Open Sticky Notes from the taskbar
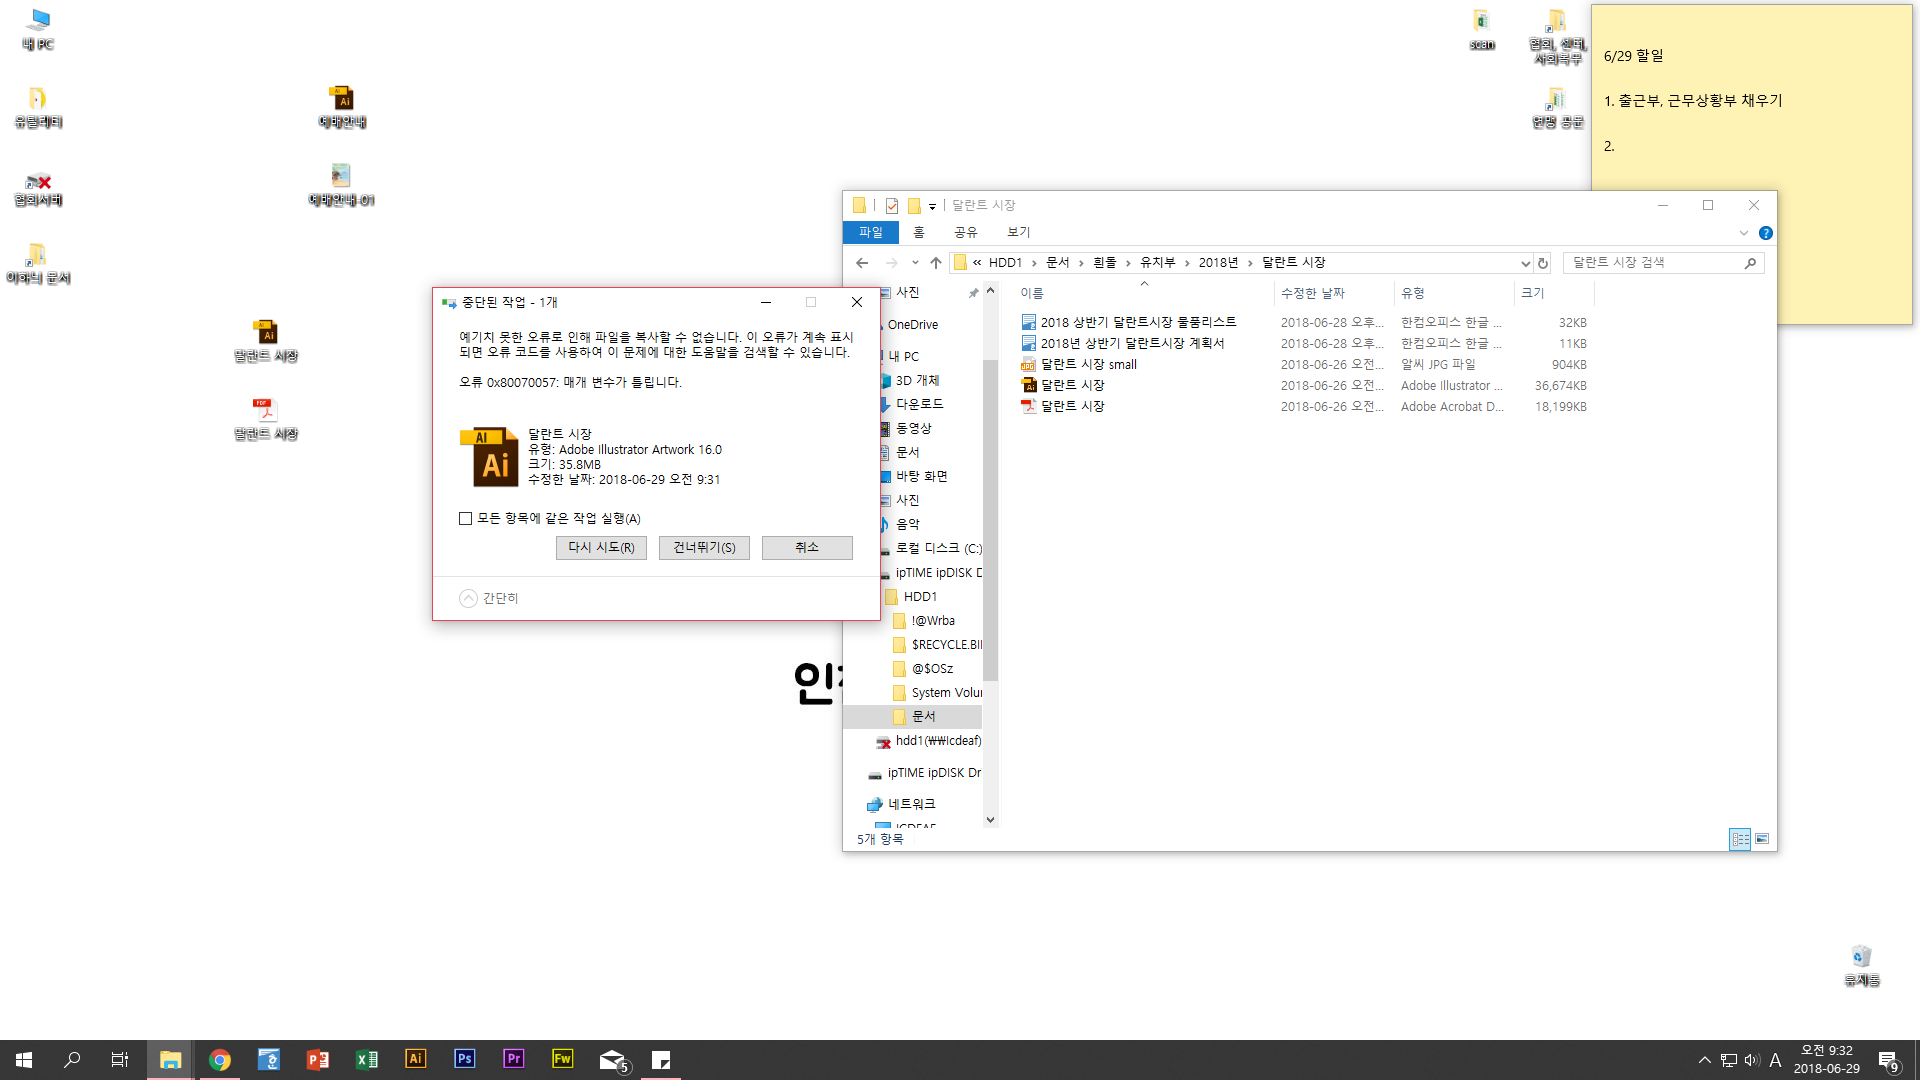 pyautogui.click(x=661, y=1059)
